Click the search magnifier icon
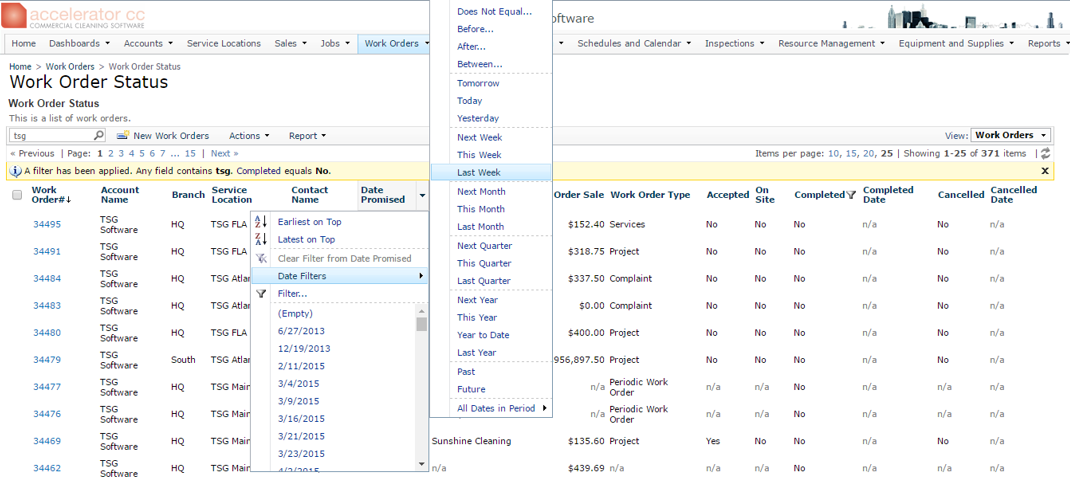This screenshot has height=486, width=1070. (98, 135)
